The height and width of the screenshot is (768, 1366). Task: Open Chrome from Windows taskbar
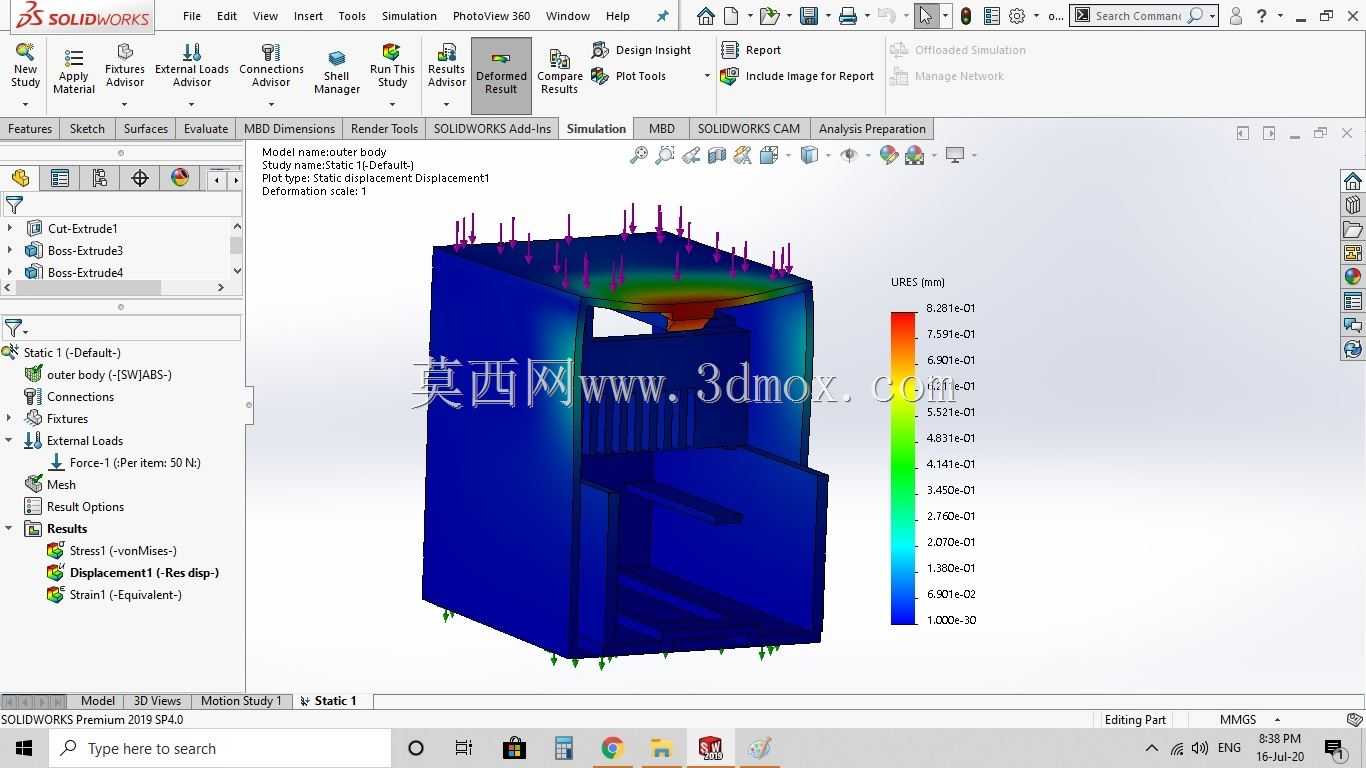(x=612, y=748)
